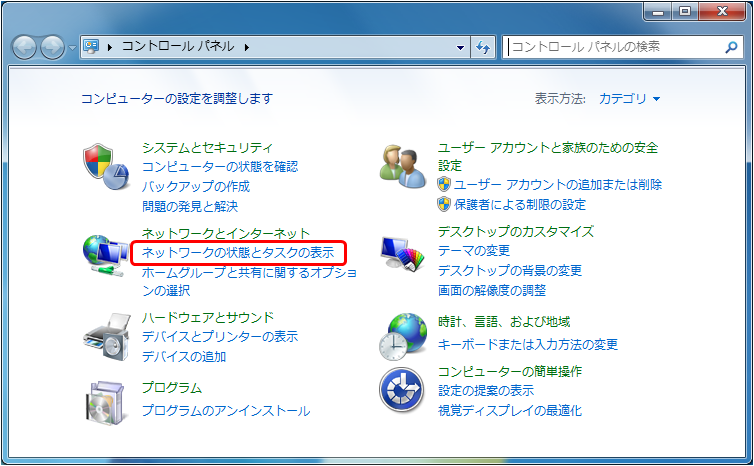Image resolution: width=754 pixels, height=466 pixels.
Task: Open 時計、言語、および地域 category
Action: (x=504, y=322)
